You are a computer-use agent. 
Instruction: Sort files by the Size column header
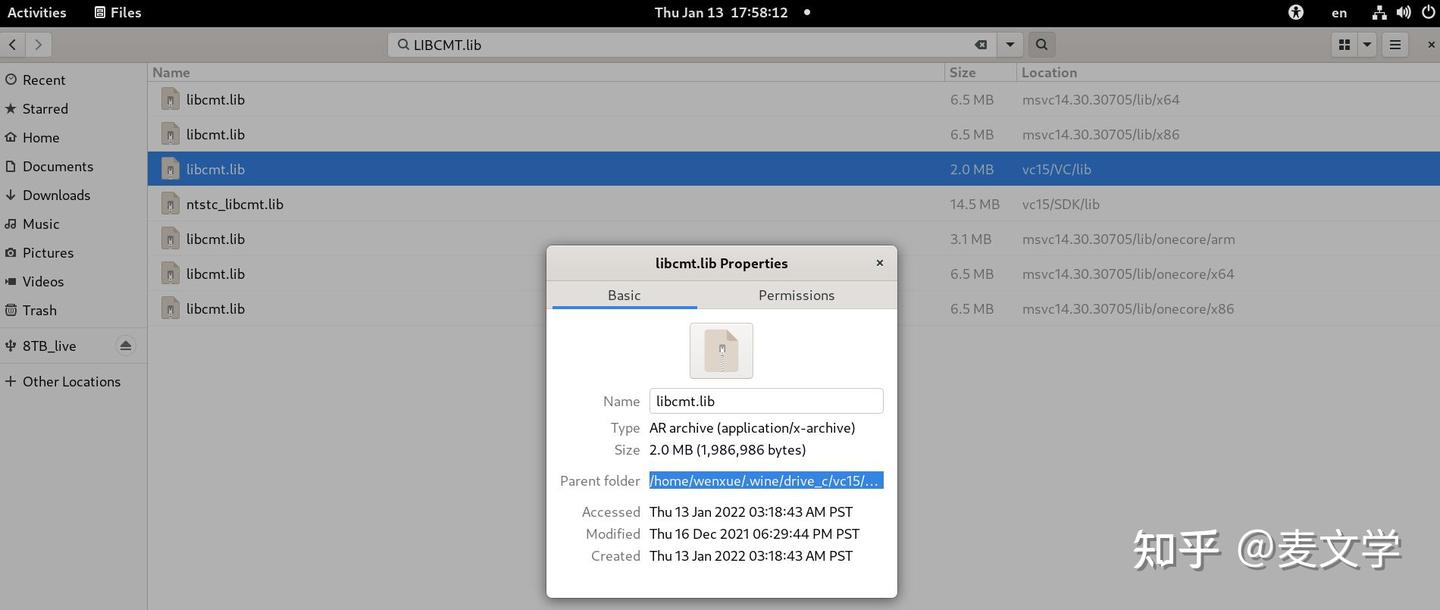click(x=962, y=72)
